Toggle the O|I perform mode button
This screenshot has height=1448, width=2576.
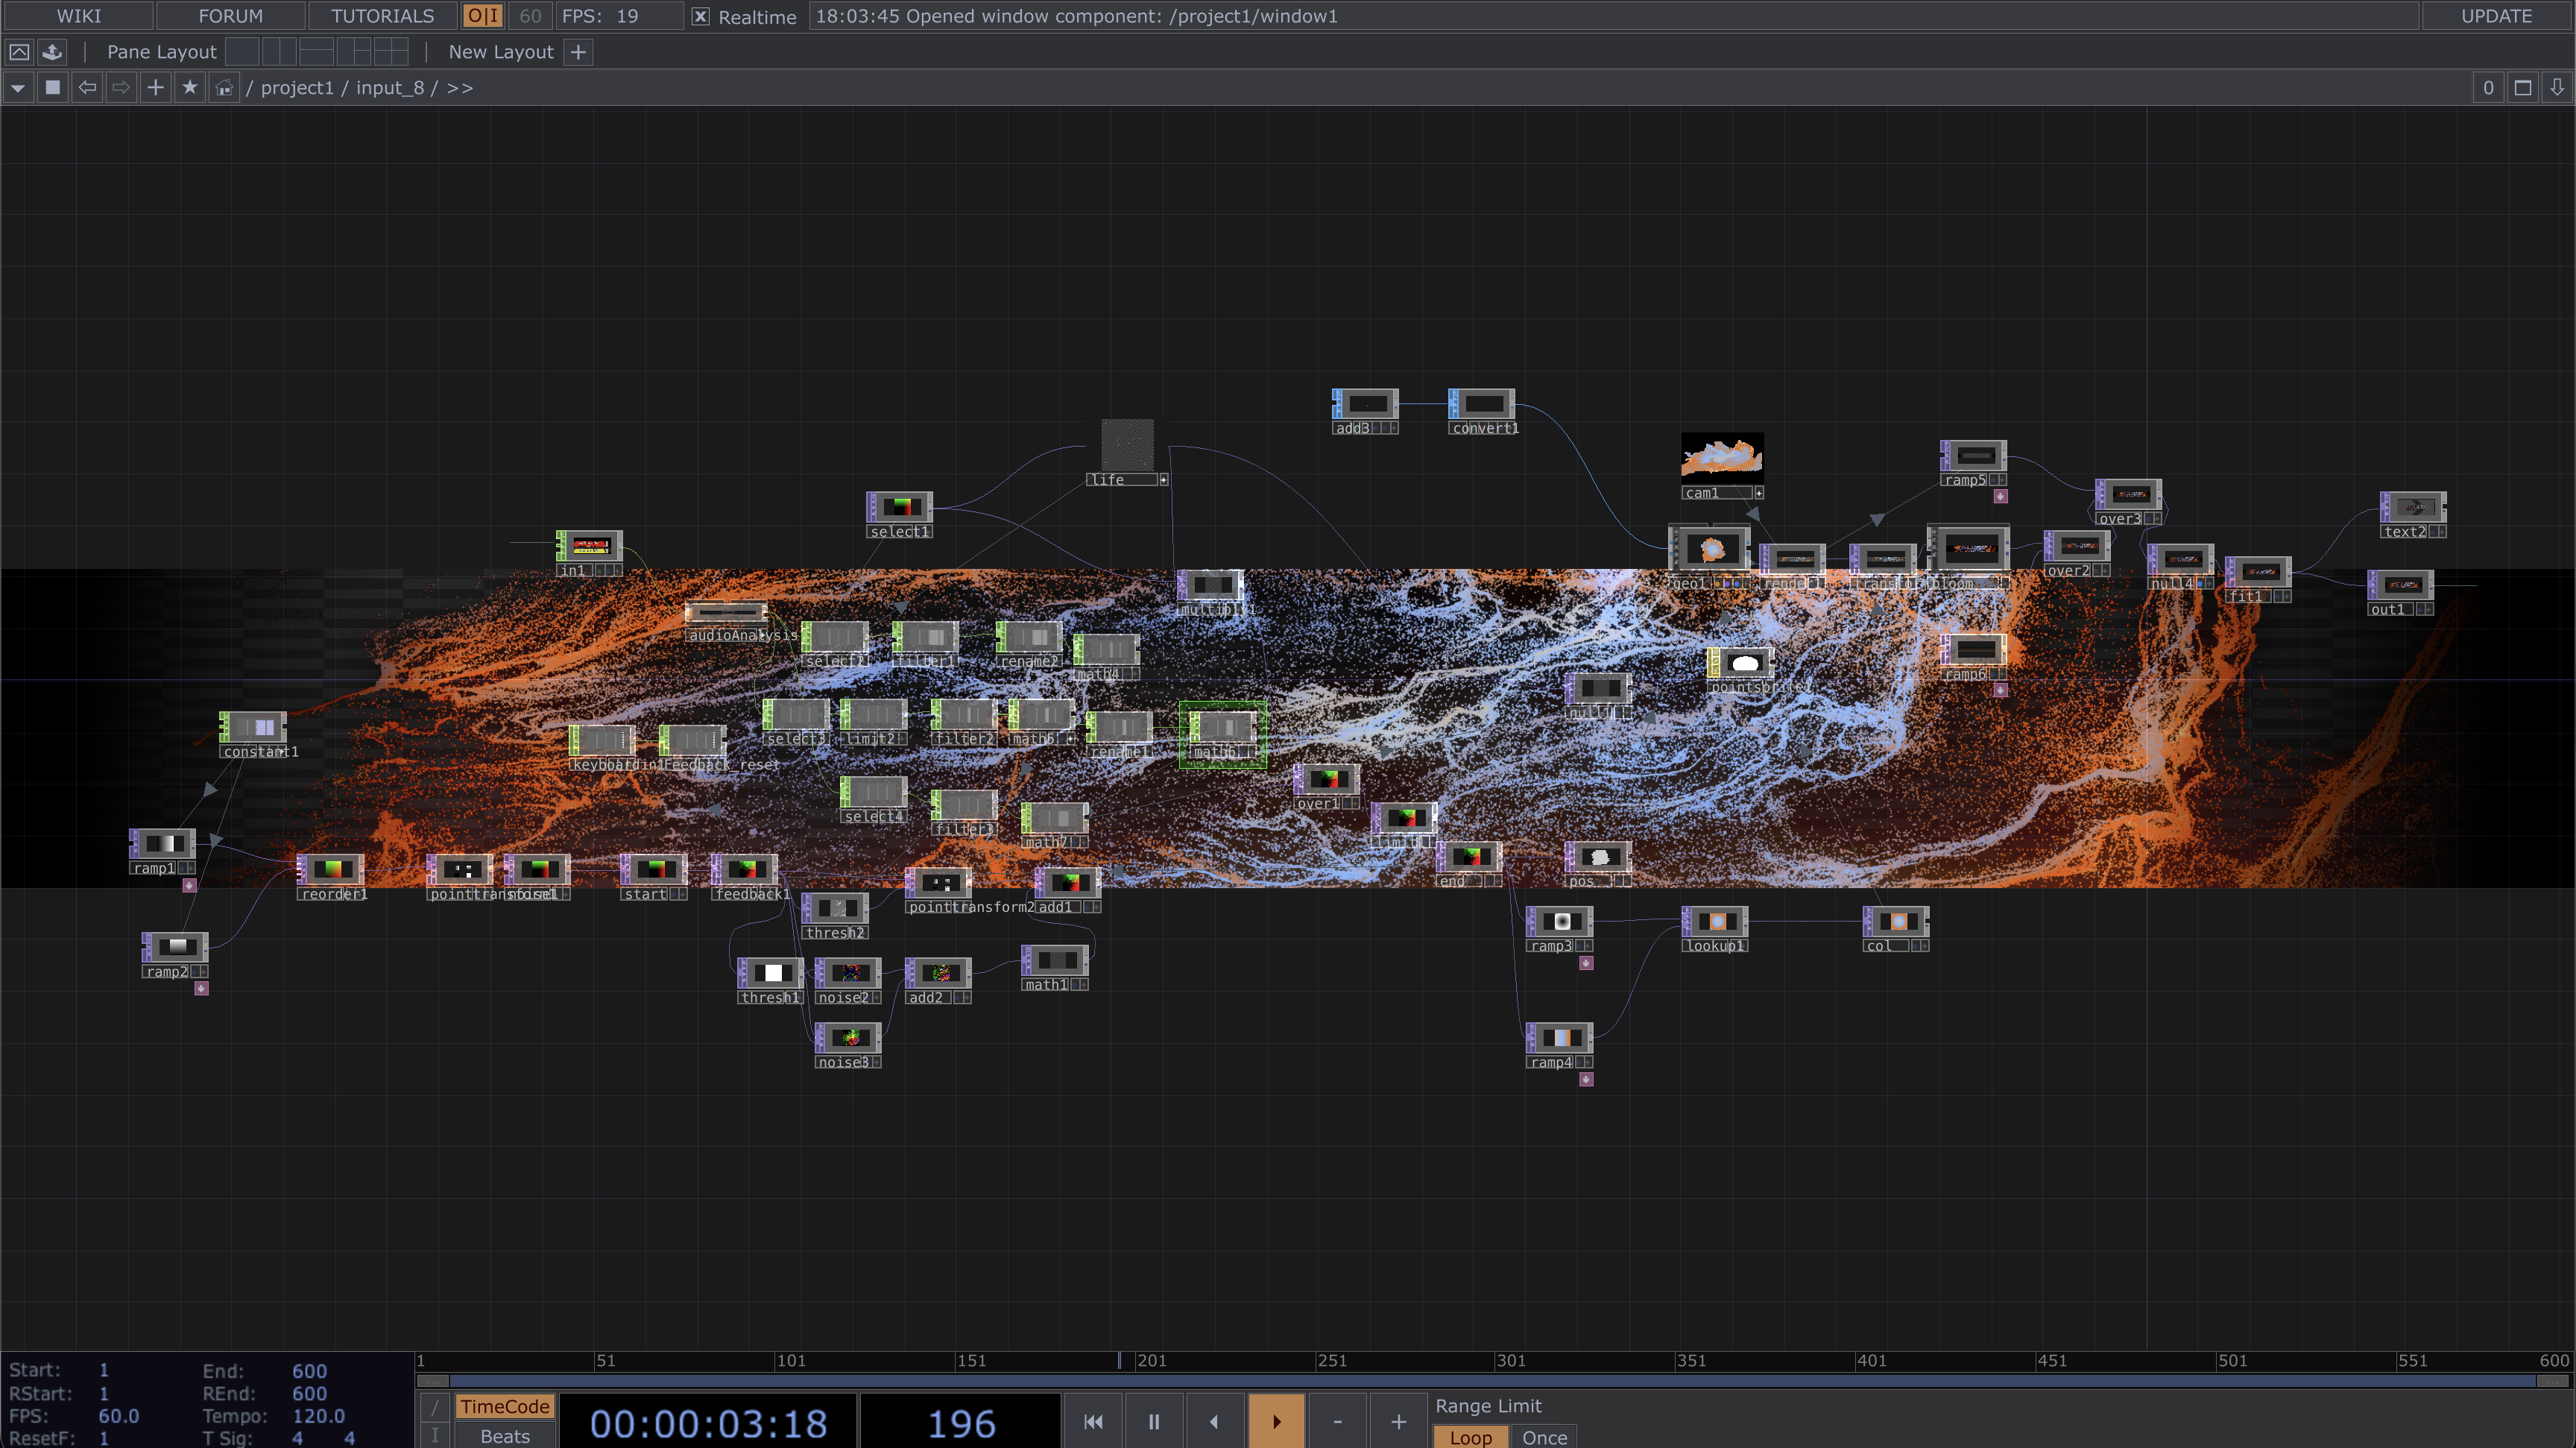pos(483,16)
